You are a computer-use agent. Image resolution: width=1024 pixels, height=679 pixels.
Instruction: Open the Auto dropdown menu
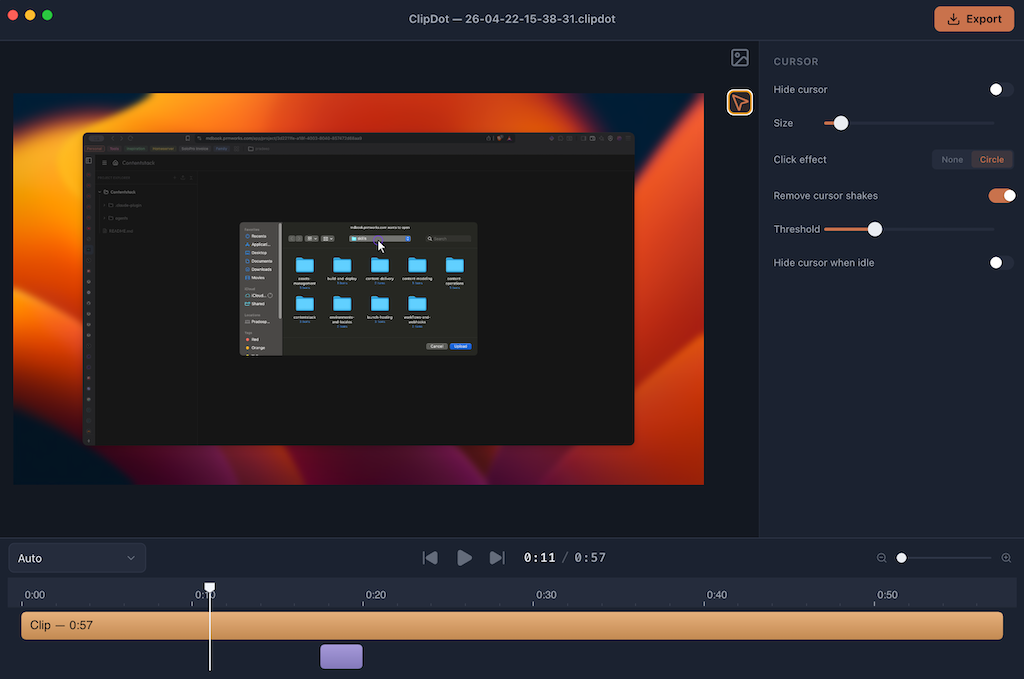pos(77,558)
